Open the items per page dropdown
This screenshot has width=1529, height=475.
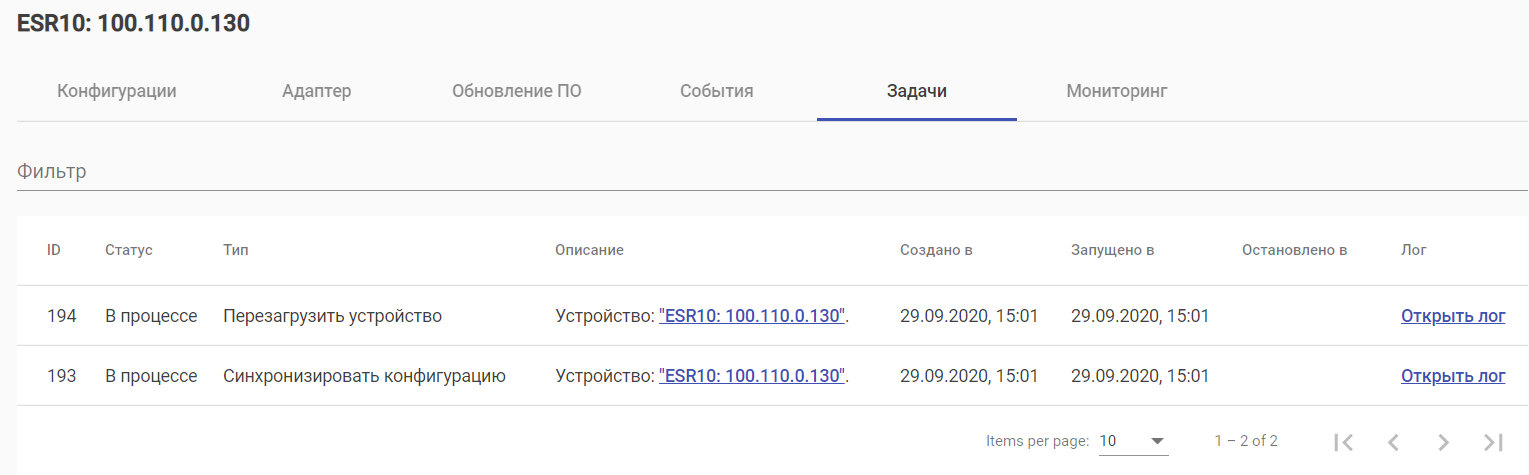coord(1133,441)
